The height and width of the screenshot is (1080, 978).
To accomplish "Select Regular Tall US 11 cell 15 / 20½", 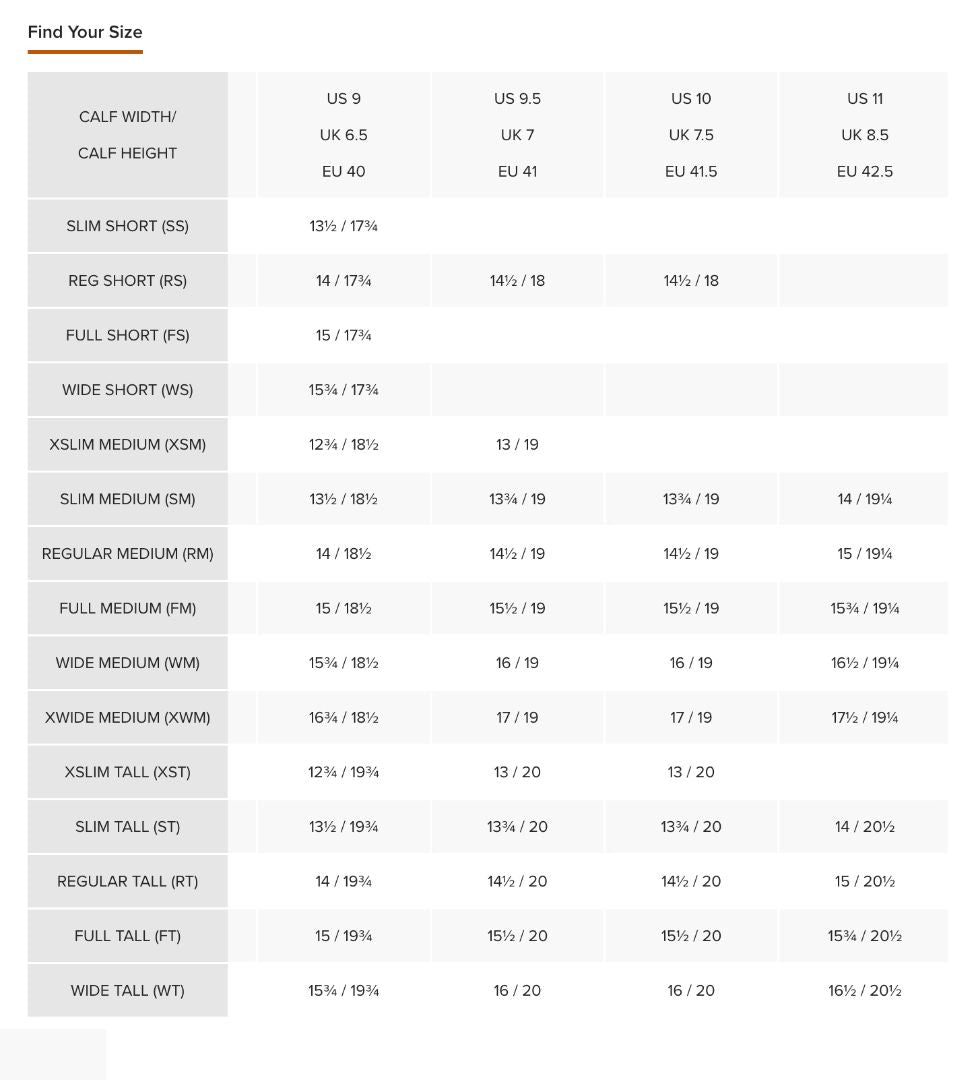I will click(x=864, y=882).
